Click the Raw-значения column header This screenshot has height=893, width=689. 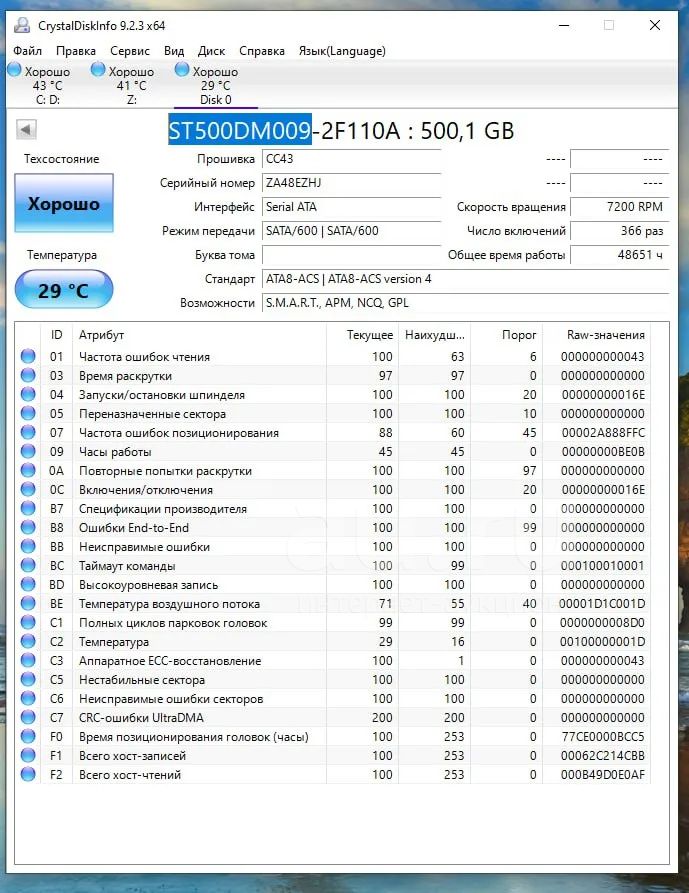[x=597, y=335]
